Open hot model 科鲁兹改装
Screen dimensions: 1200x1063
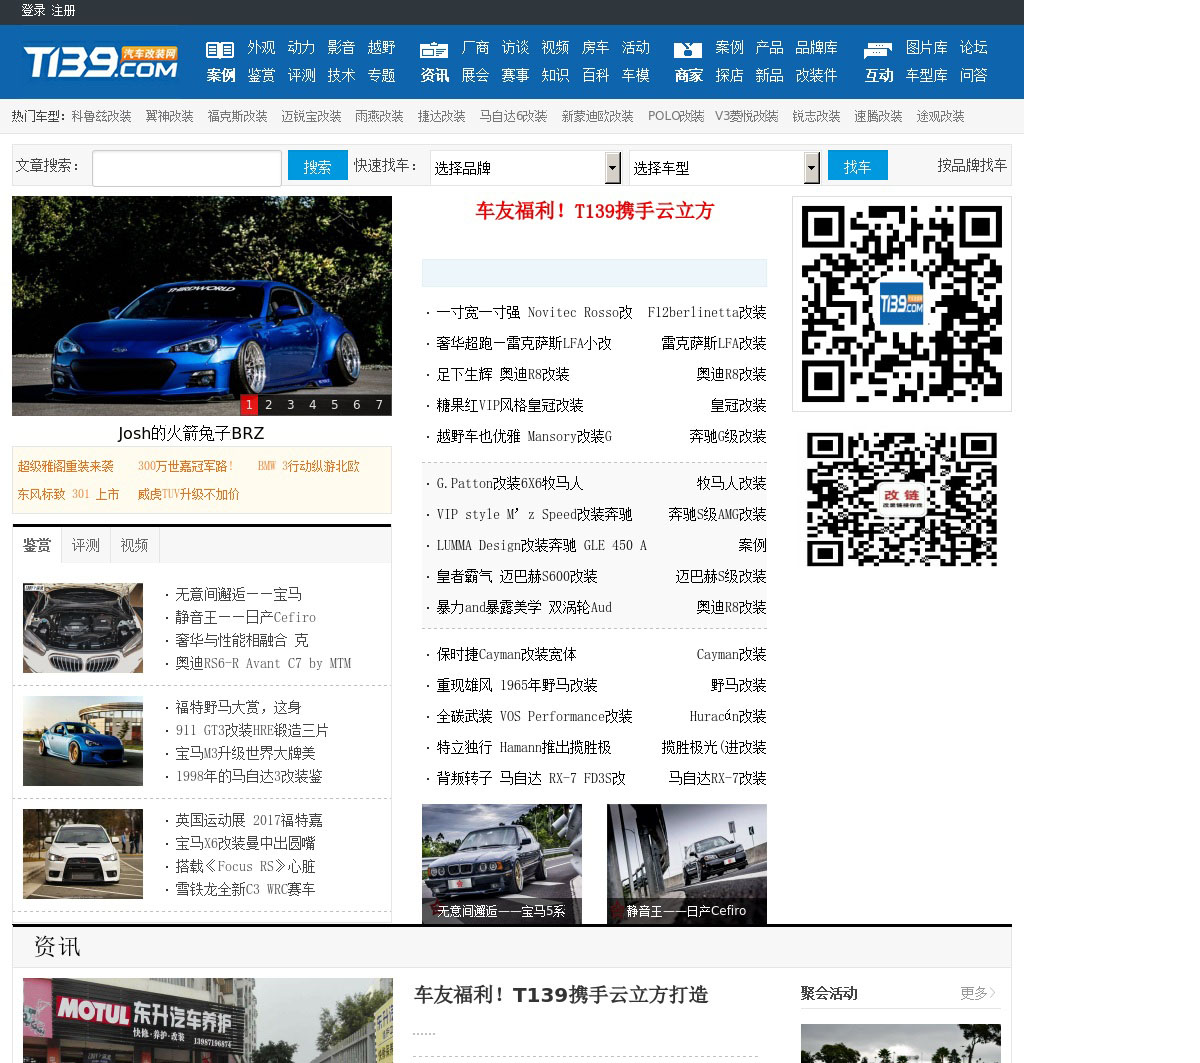(x=101, y=116)
